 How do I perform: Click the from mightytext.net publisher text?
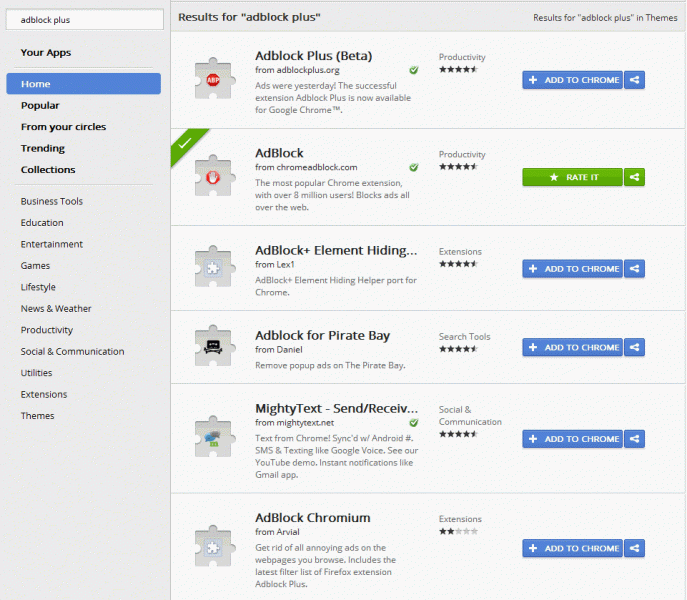pyautogui.click(x=294, y=423)
